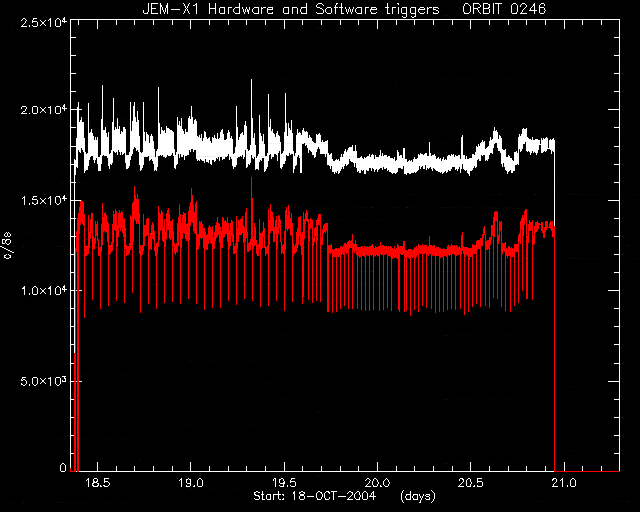Screen dimensions: 640x512
Task: Click the c/8s y-axis unit label
Action: (8, 245)
